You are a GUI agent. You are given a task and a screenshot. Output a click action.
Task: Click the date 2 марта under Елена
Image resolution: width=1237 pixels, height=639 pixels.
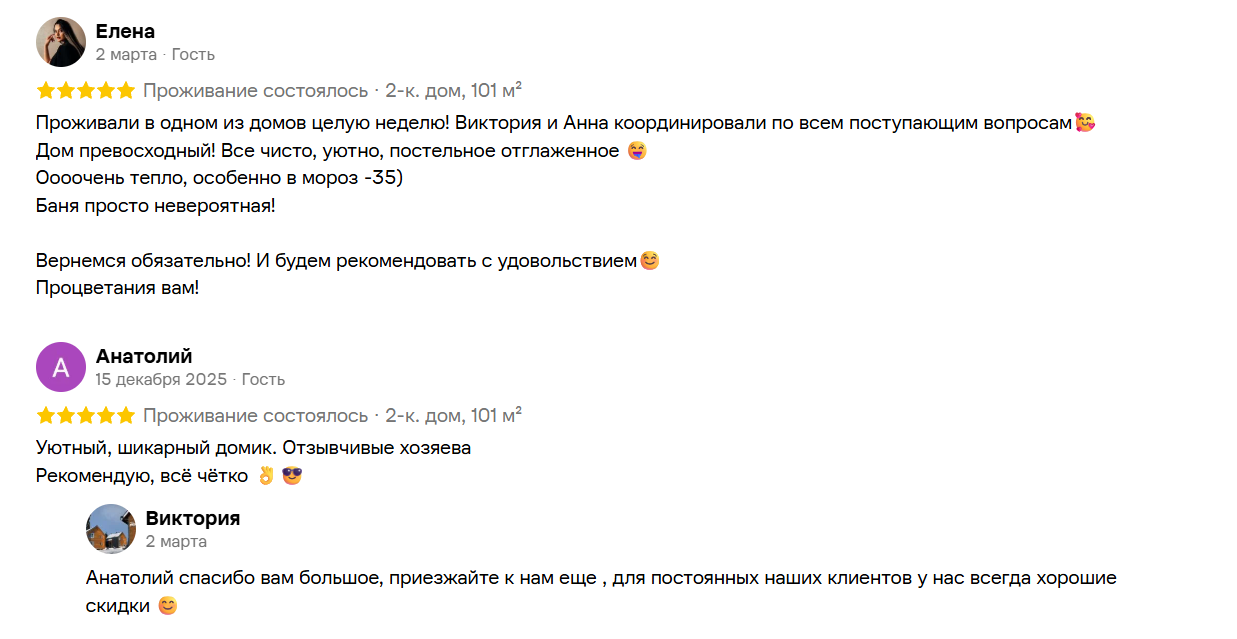tap(126, 54)
